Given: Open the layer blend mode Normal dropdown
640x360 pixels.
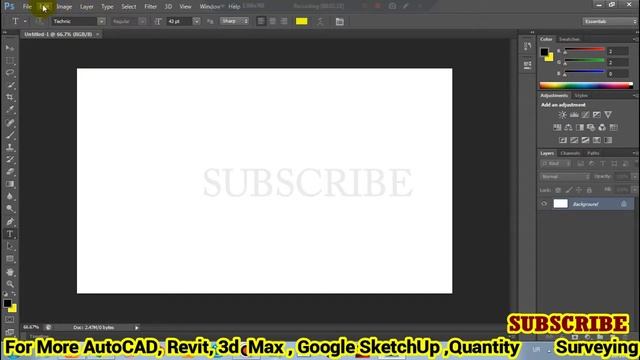Looking at the screenshot, I should point(565,177).
